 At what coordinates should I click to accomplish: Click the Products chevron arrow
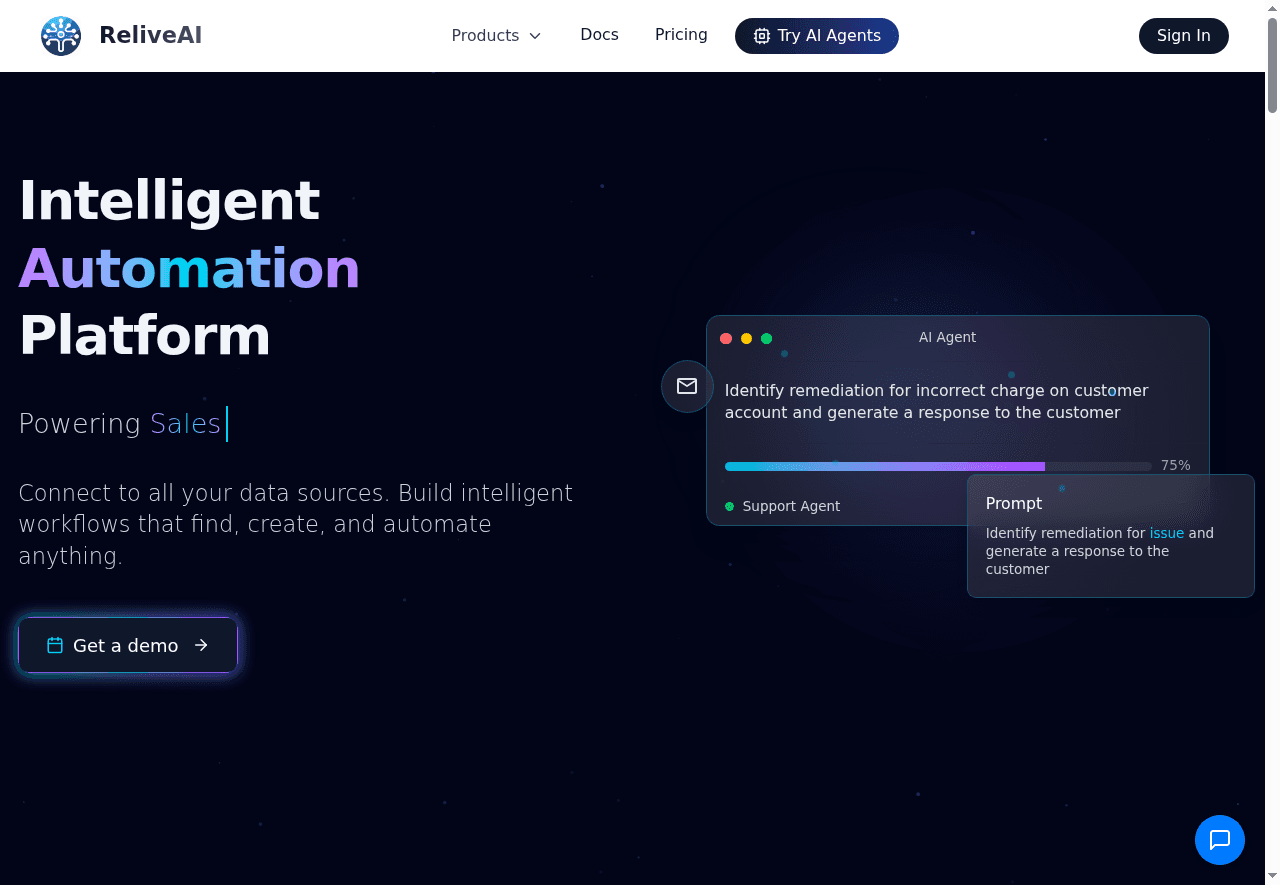click(x=535, y=36)
